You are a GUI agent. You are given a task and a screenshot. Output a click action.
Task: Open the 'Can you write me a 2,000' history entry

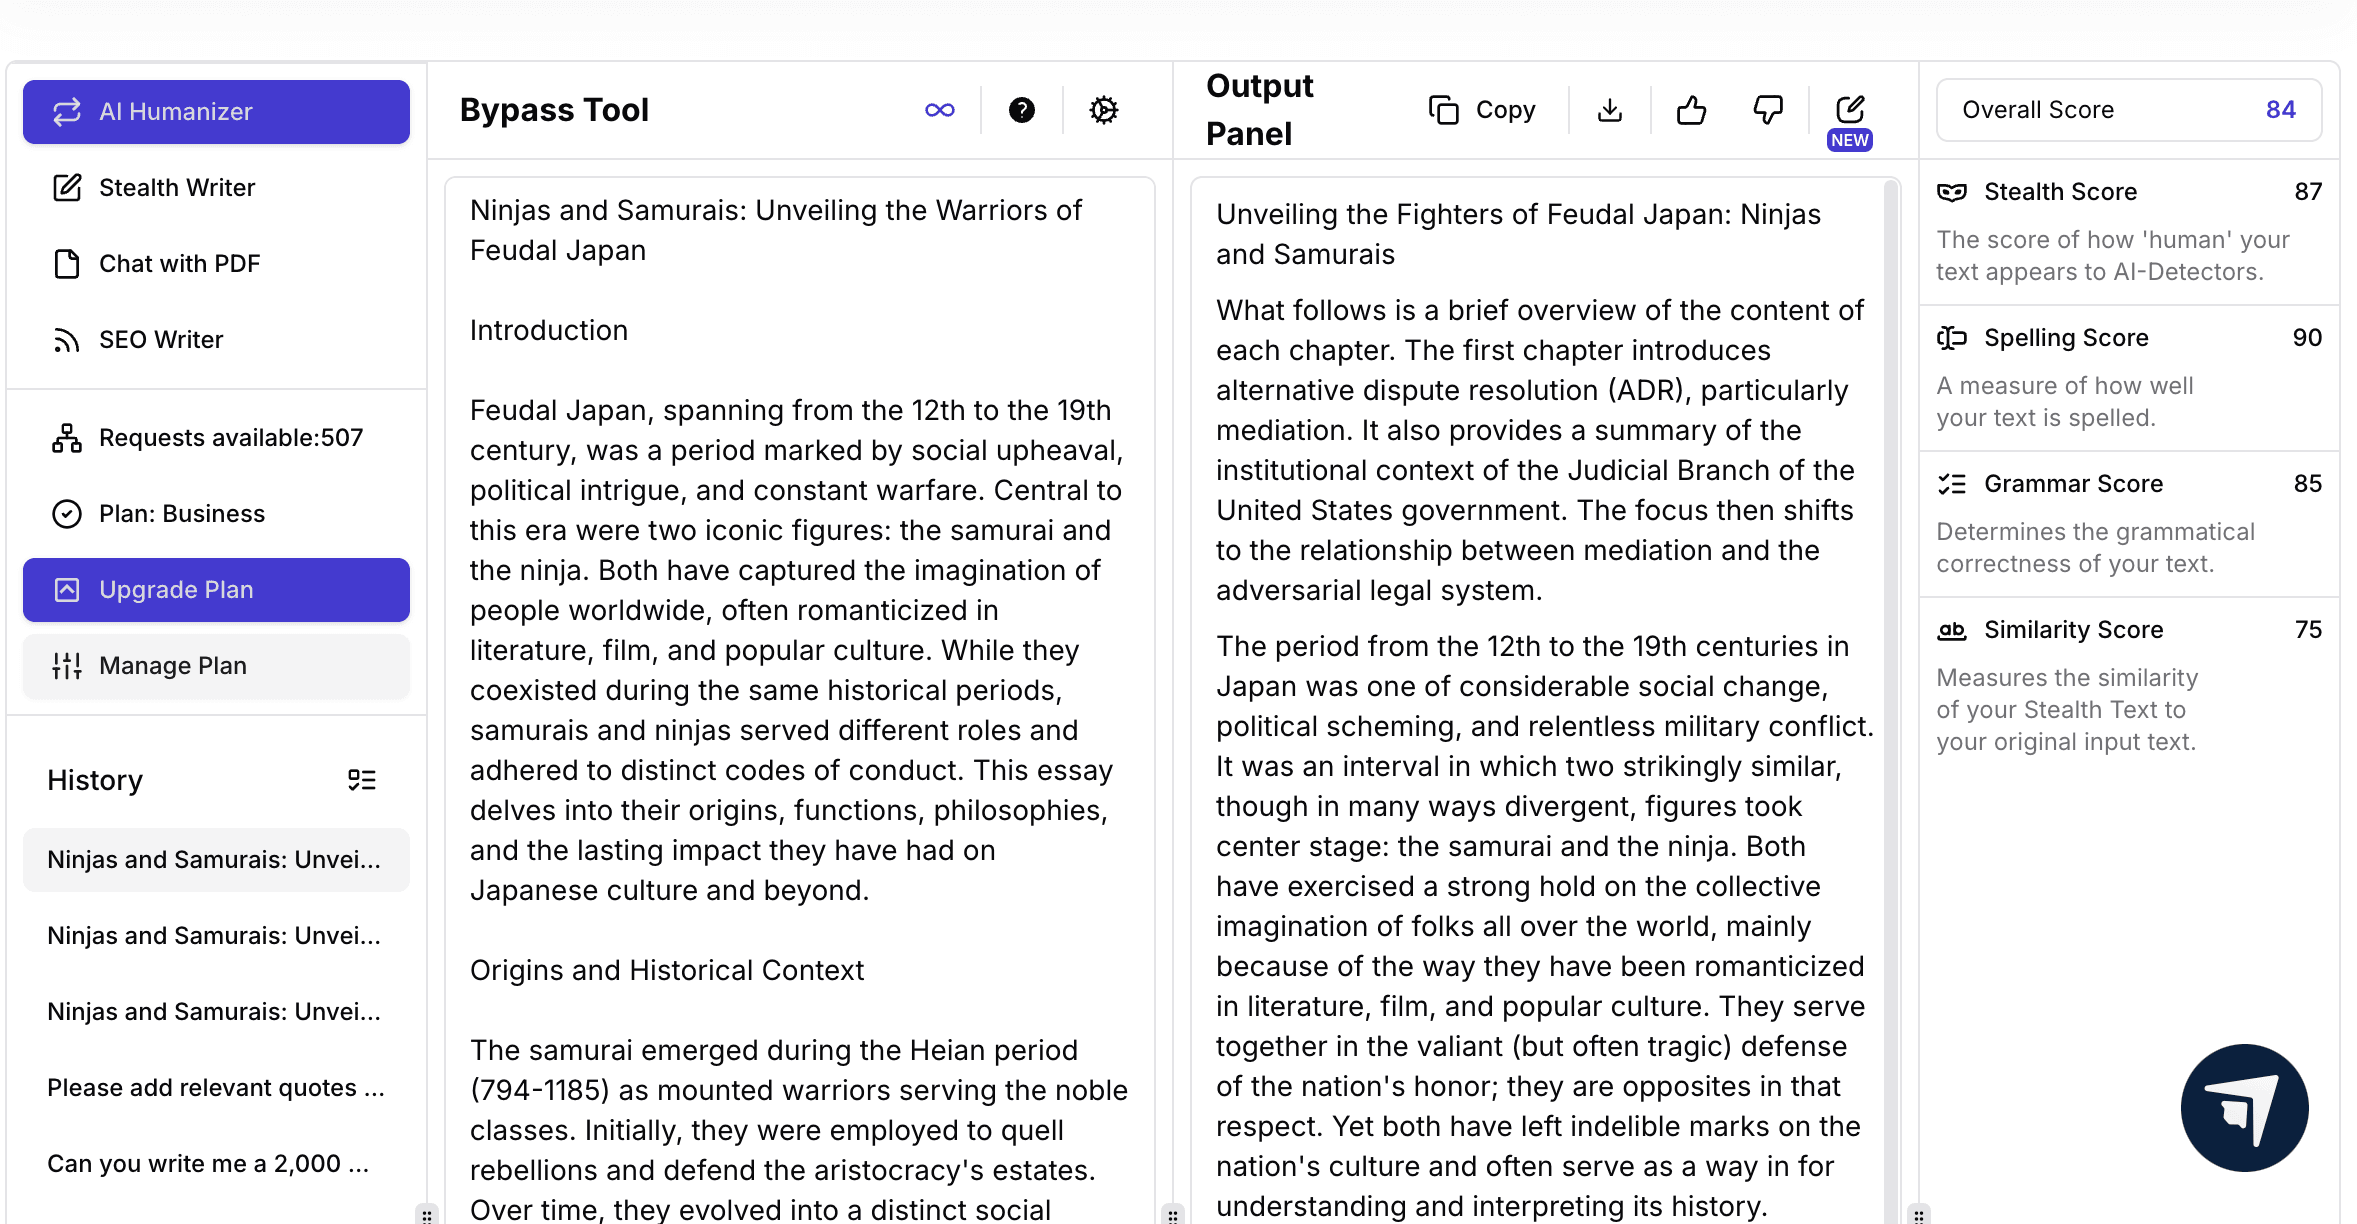208,1164
